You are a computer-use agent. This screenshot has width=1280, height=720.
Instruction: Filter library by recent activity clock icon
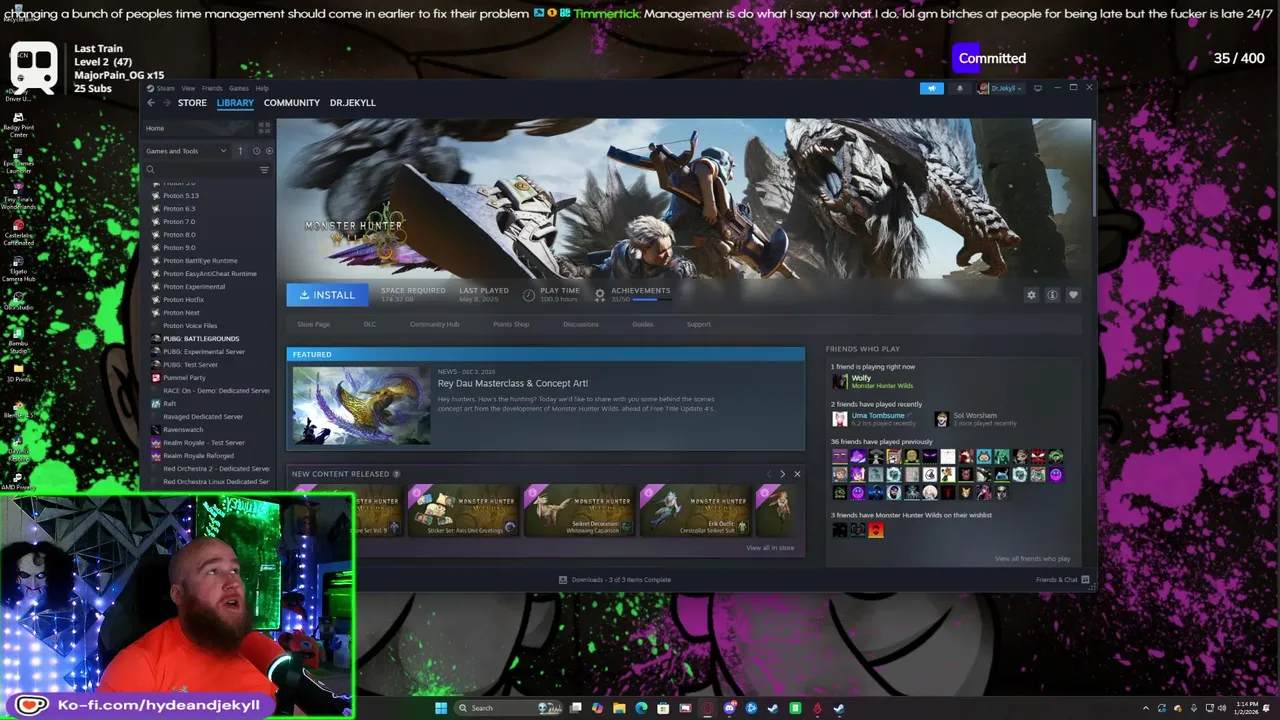256,151
